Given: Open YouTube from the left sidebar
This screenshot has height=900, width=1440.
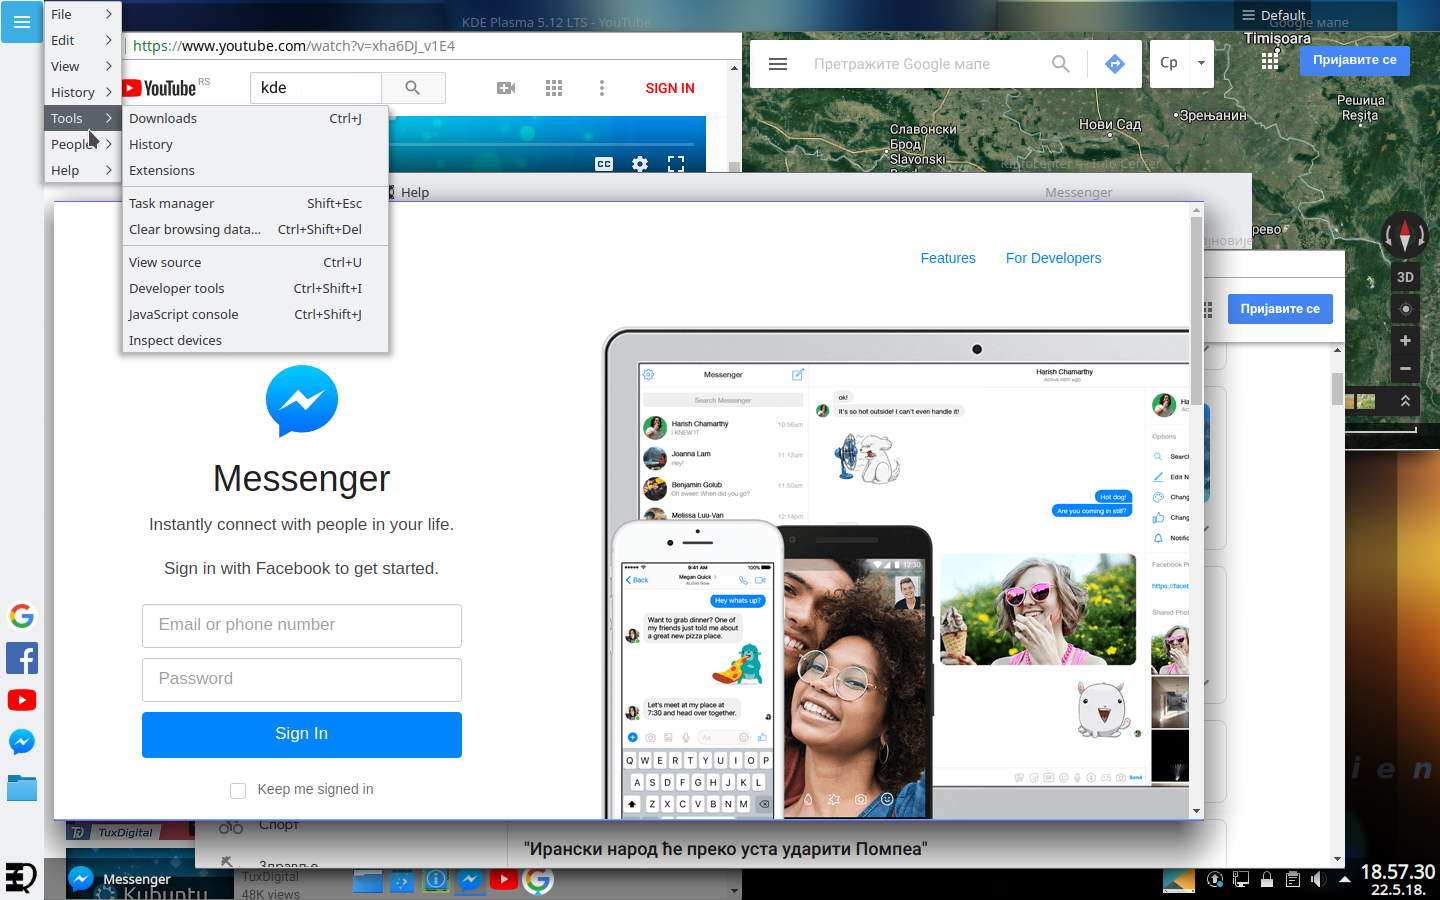Looking at the screenshot, I should tap(22, 700).
